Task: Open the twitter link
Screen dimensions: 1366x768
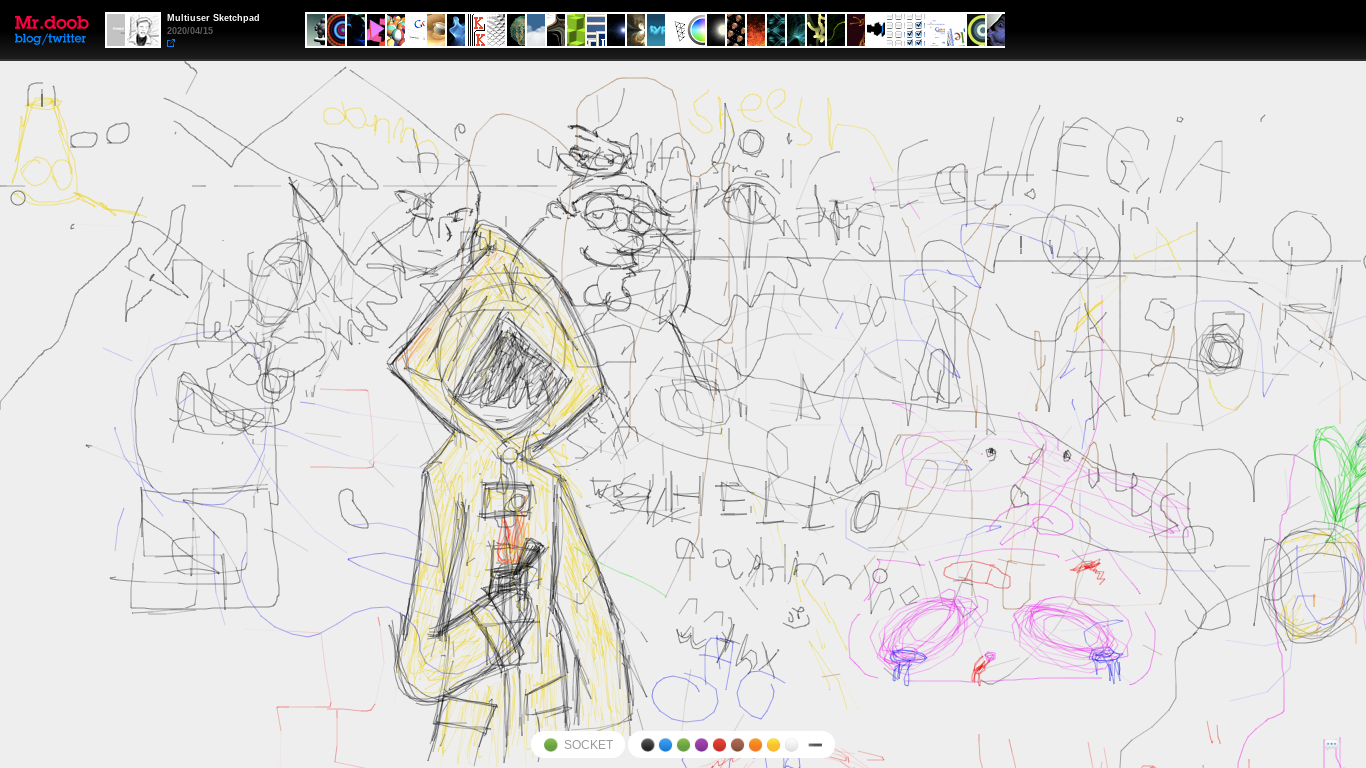Action: [x=68, y=39]
